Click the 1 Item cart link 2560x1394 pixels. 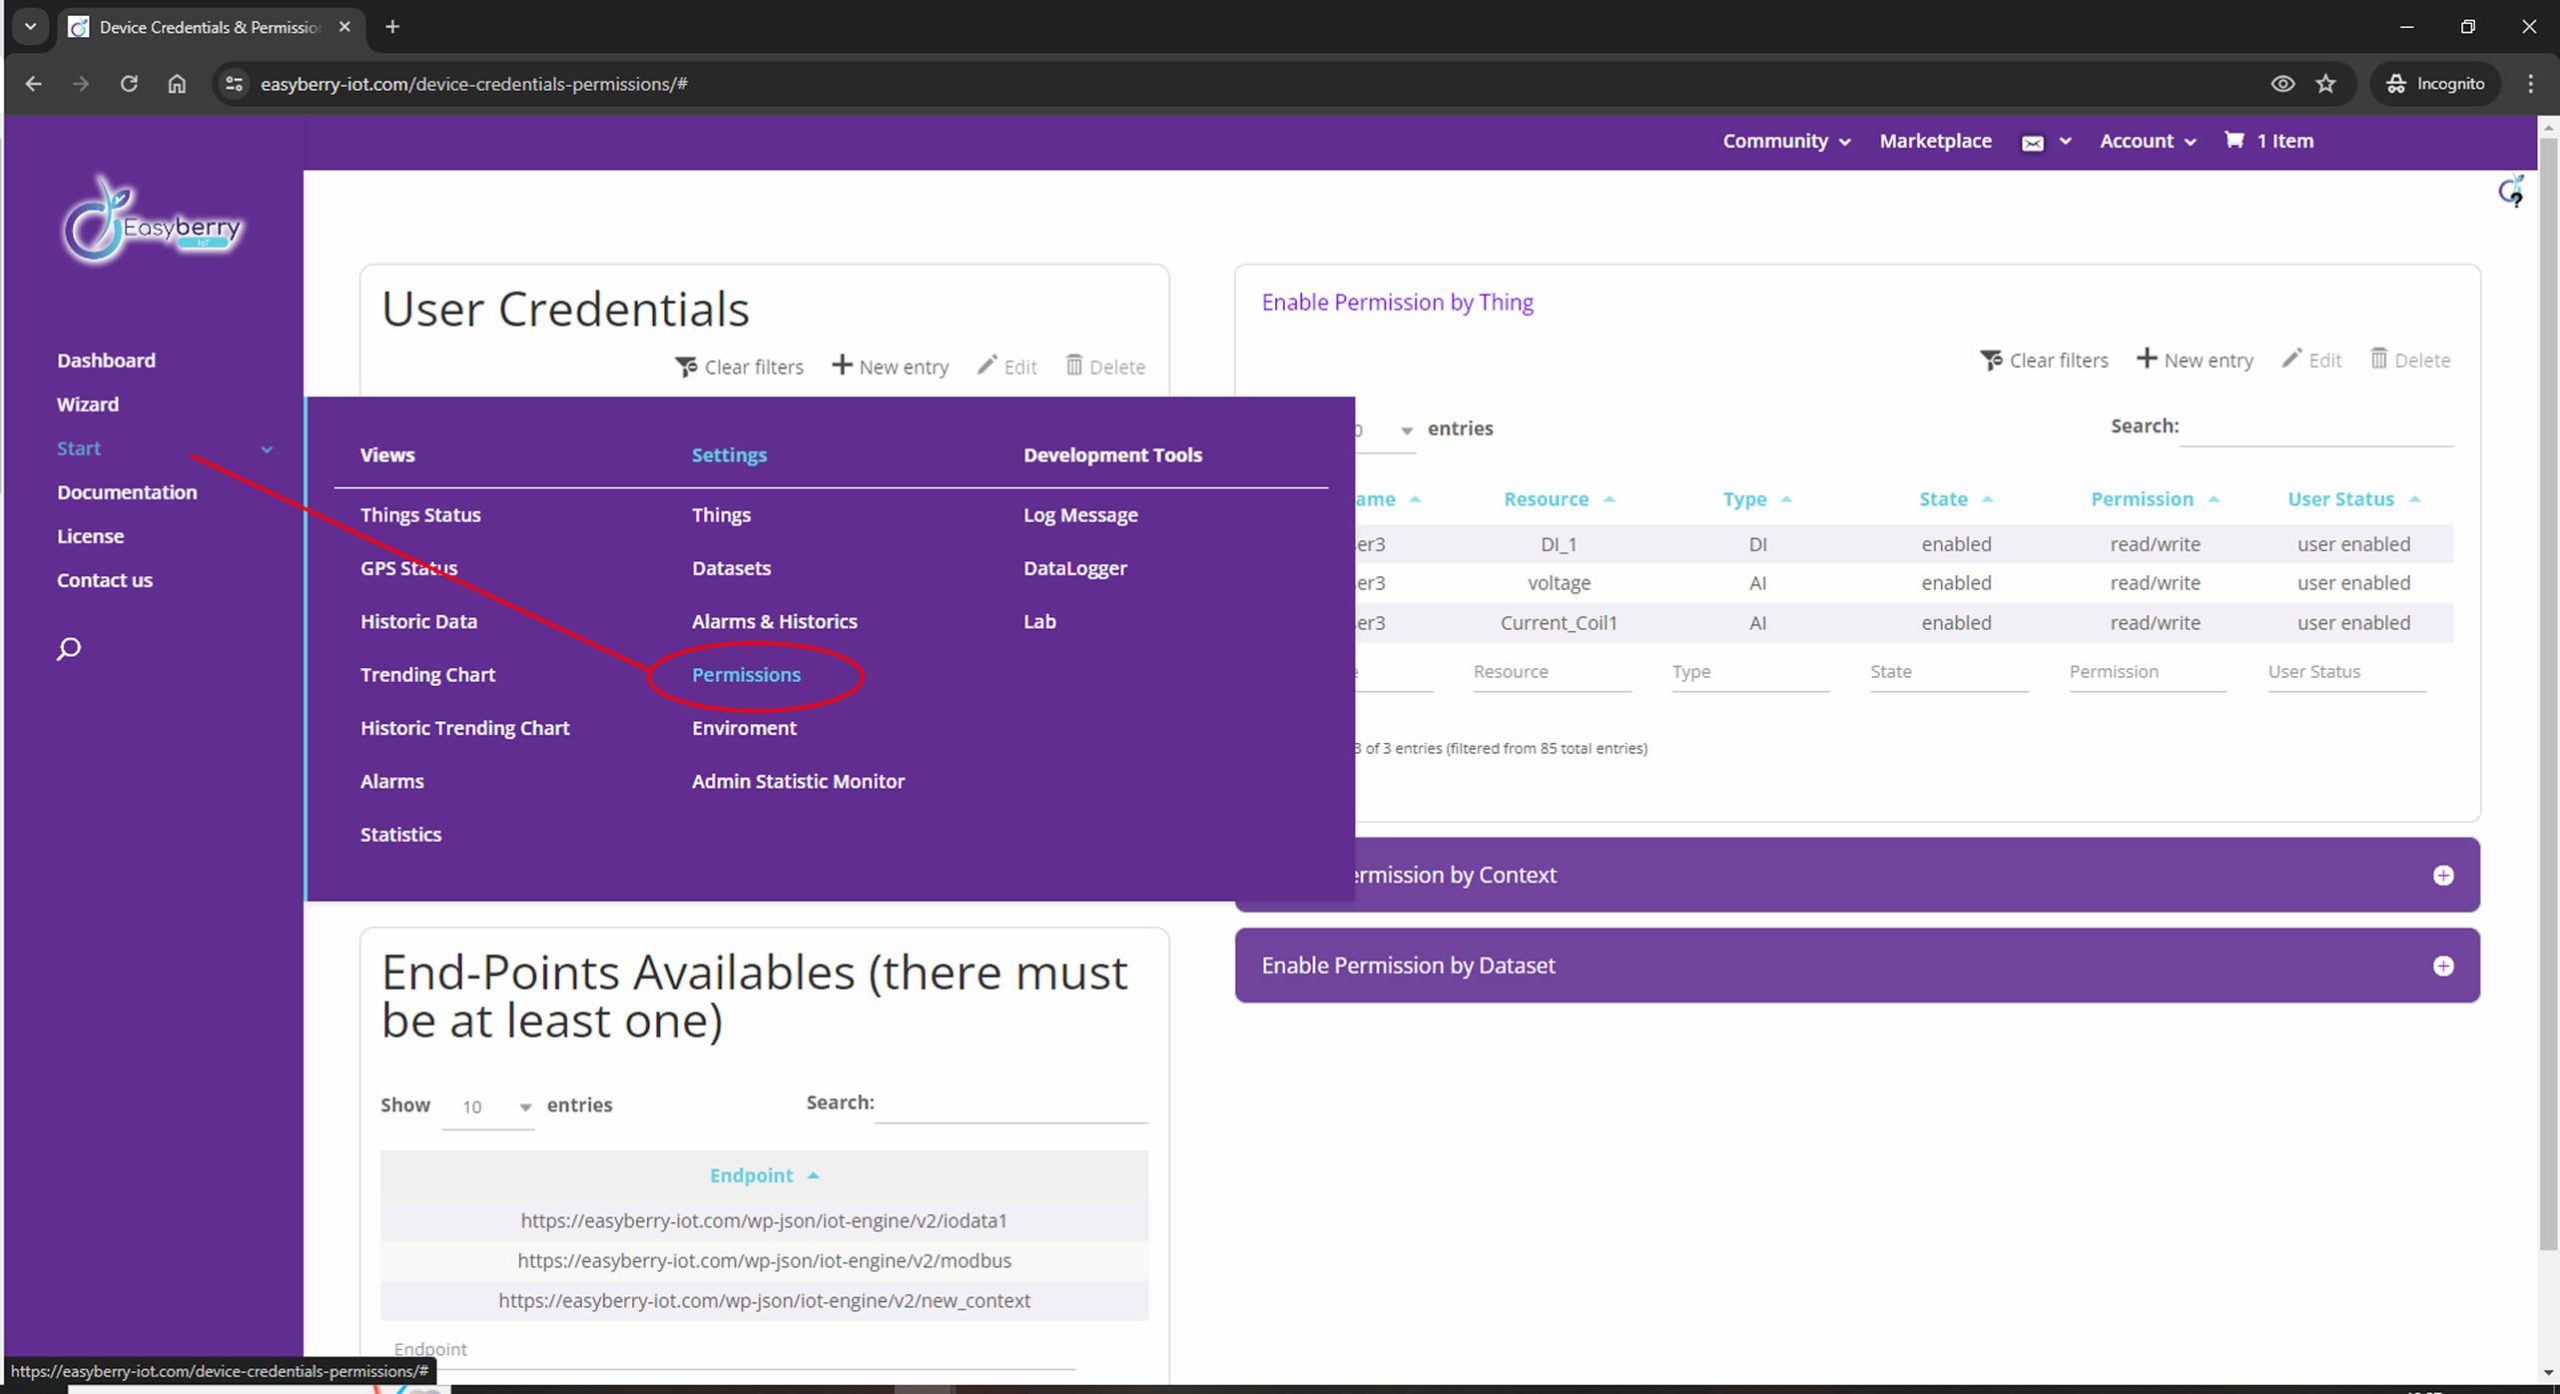point(2284,141)
